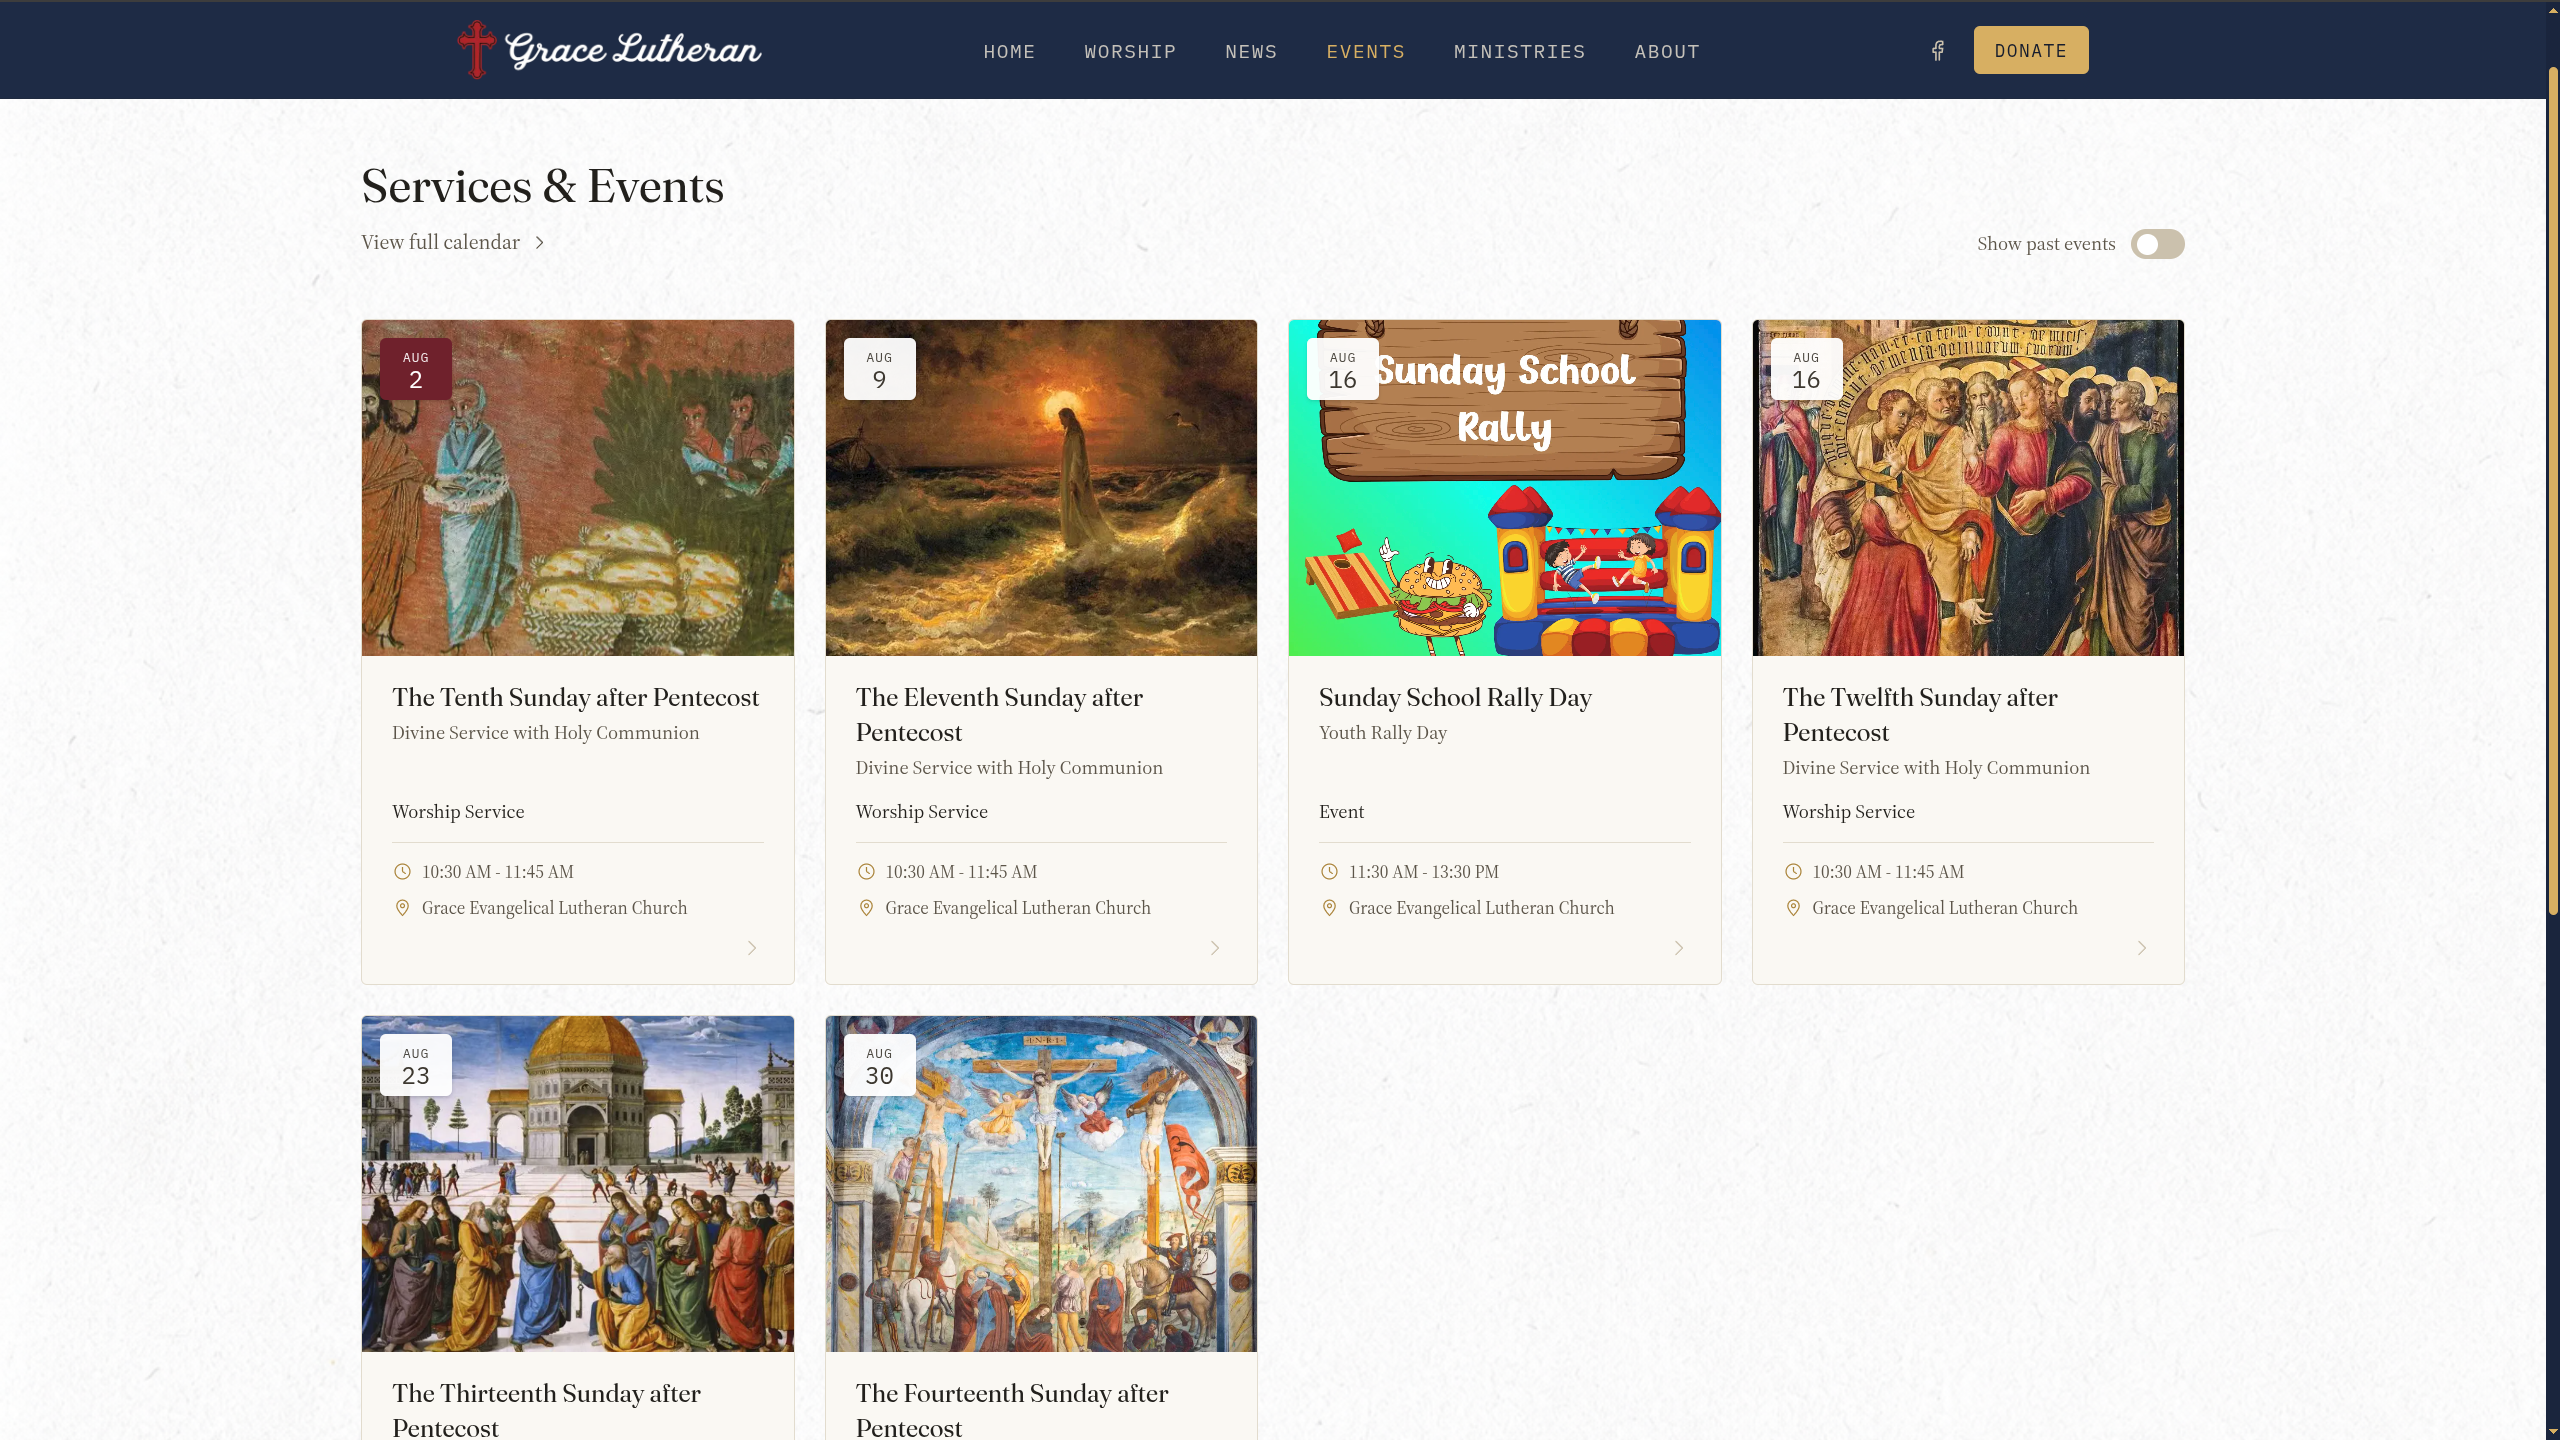This screenshot has width=2560, height=1440.
Task: Open The Thirteenth Sunday after Pentecost title
Action: click(x=546, y=1410)
